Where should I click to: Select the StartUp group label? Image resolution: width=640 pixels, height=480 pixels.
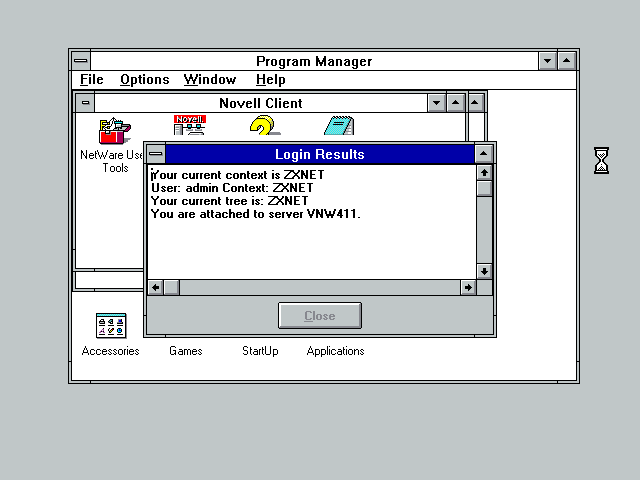260,351
